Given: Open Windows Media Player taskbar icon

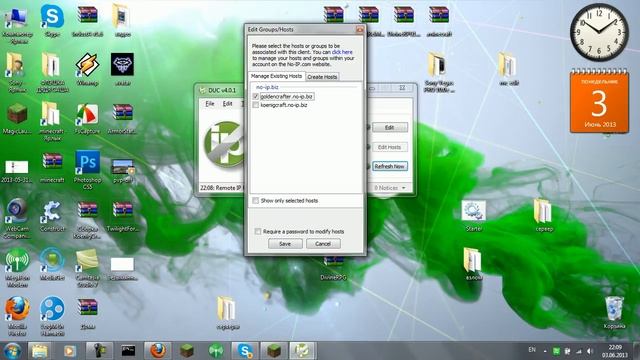Looking at the screenshot, I should coord(69,351).
